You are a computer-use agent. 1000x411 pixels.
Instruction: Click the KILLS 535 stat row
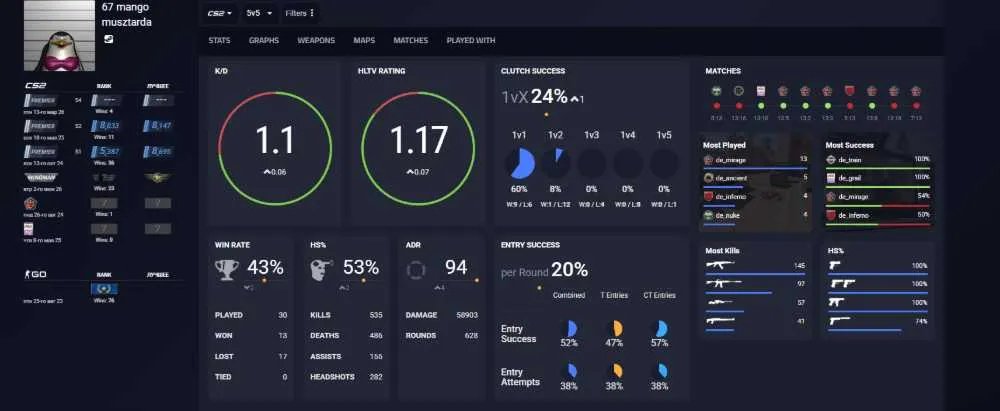pos(346,315)
